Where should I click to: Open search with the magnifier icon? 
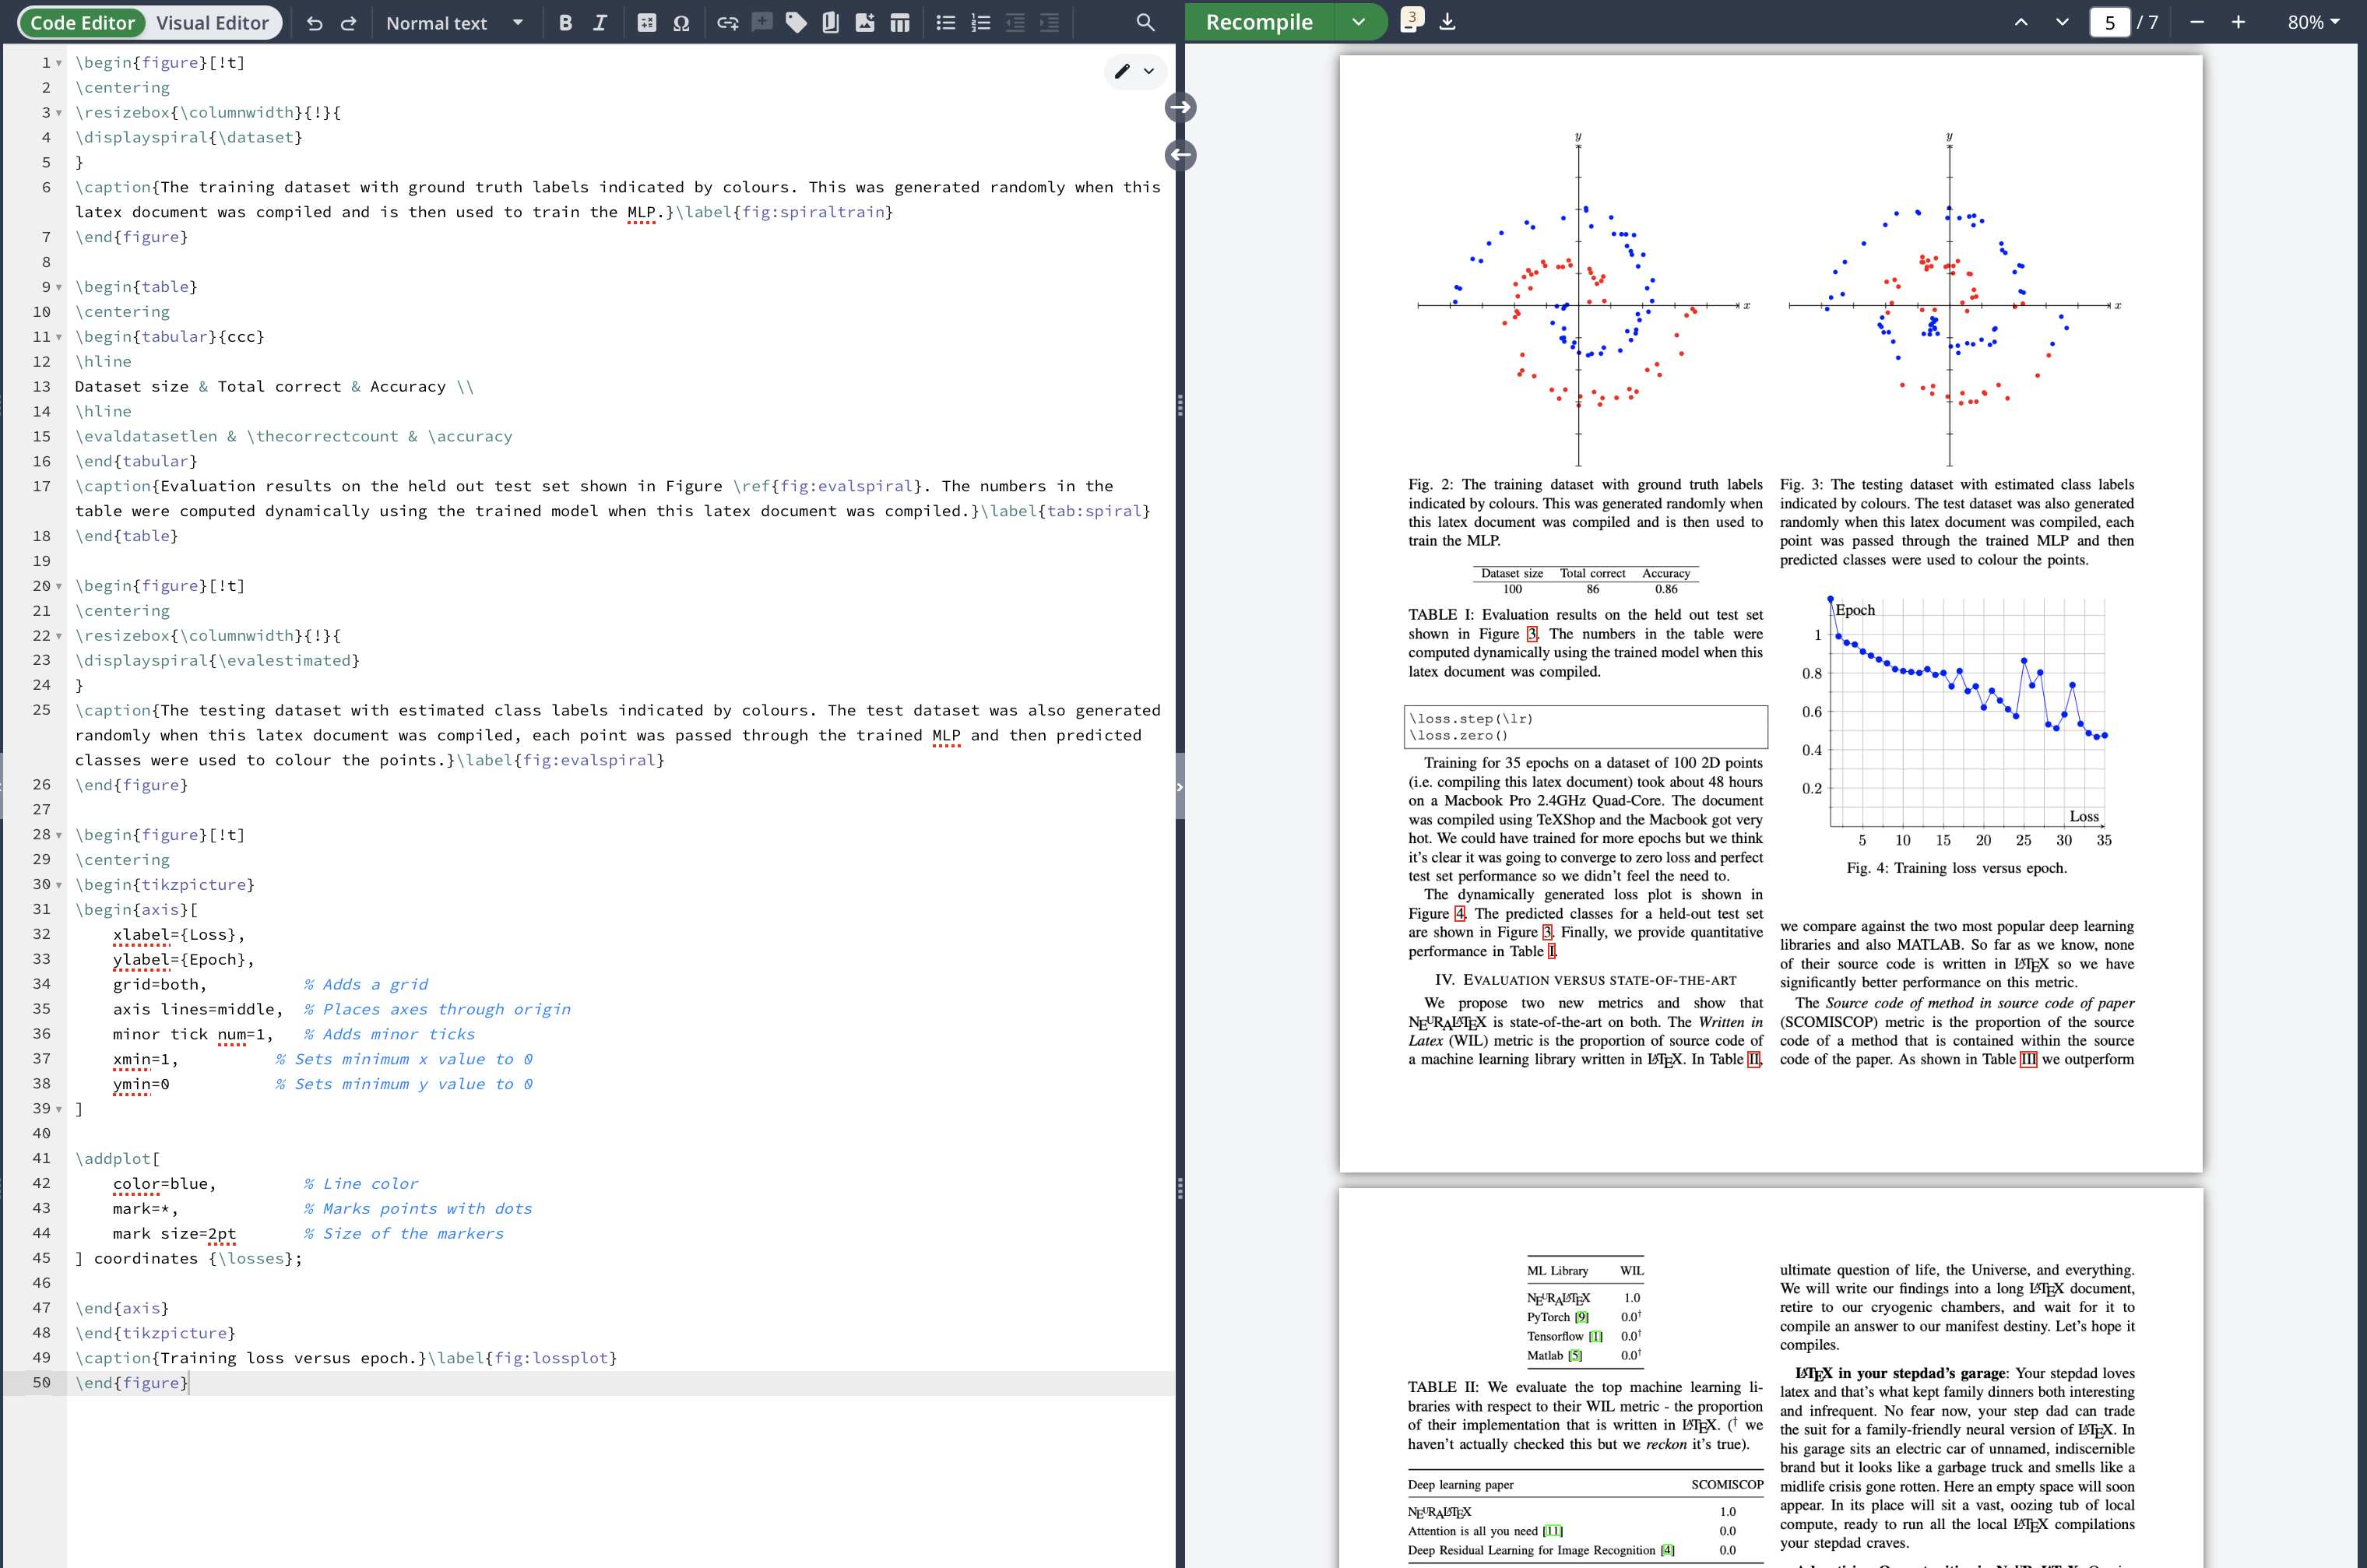coord(1144,22)
